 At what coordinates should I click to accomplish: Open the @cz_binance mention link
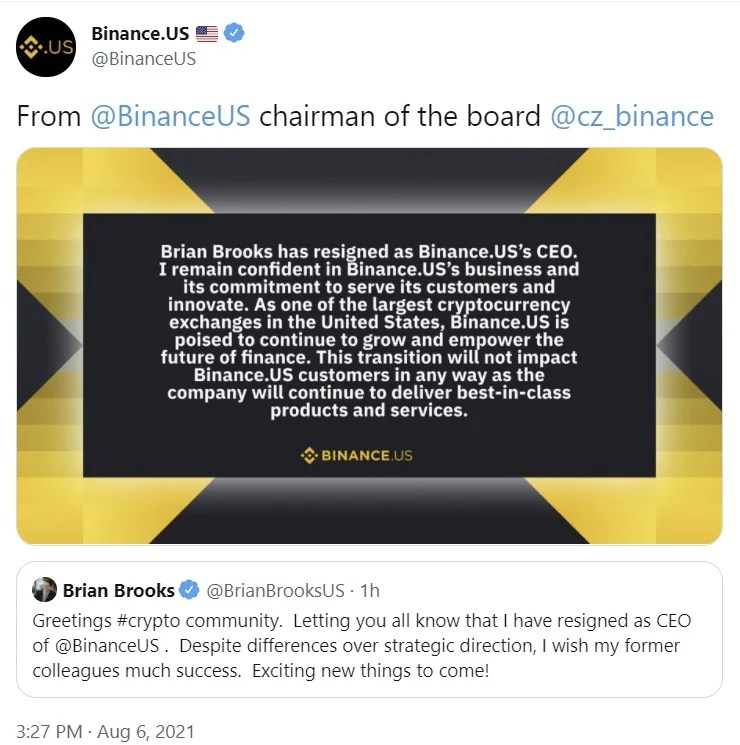point(632,116)
